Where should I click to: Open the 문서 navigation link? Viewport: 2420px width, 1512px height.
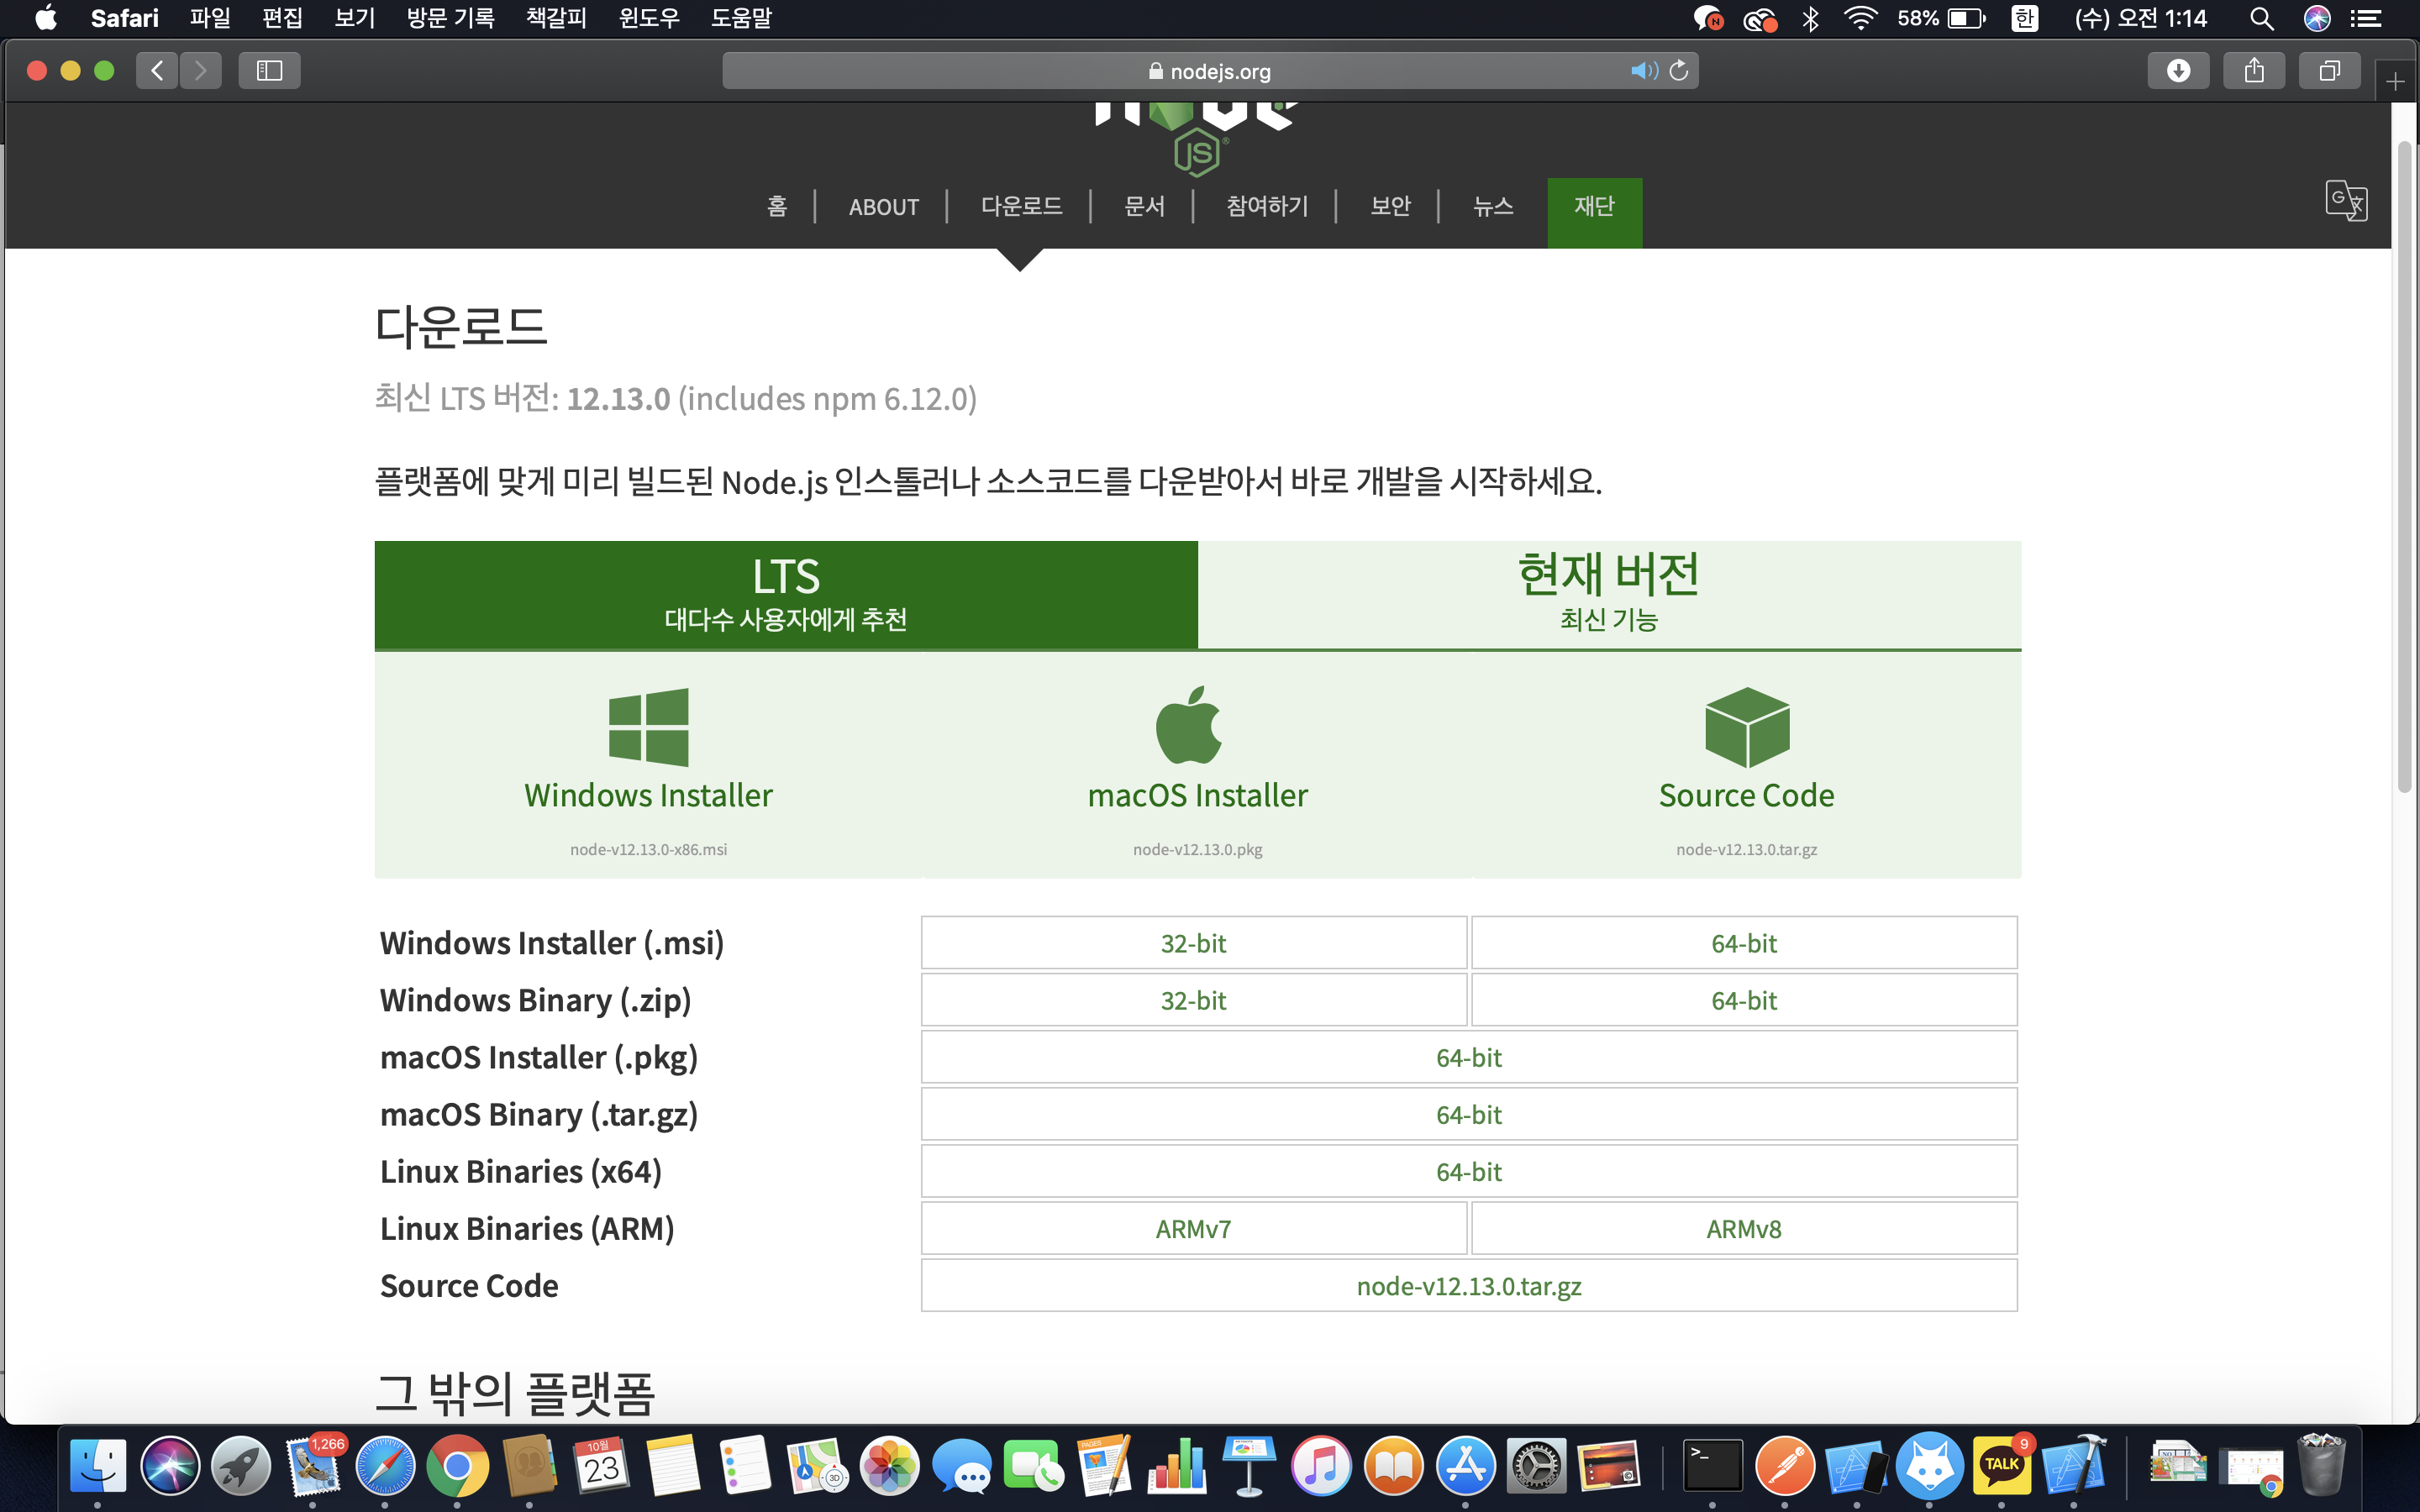point(1144,206)
